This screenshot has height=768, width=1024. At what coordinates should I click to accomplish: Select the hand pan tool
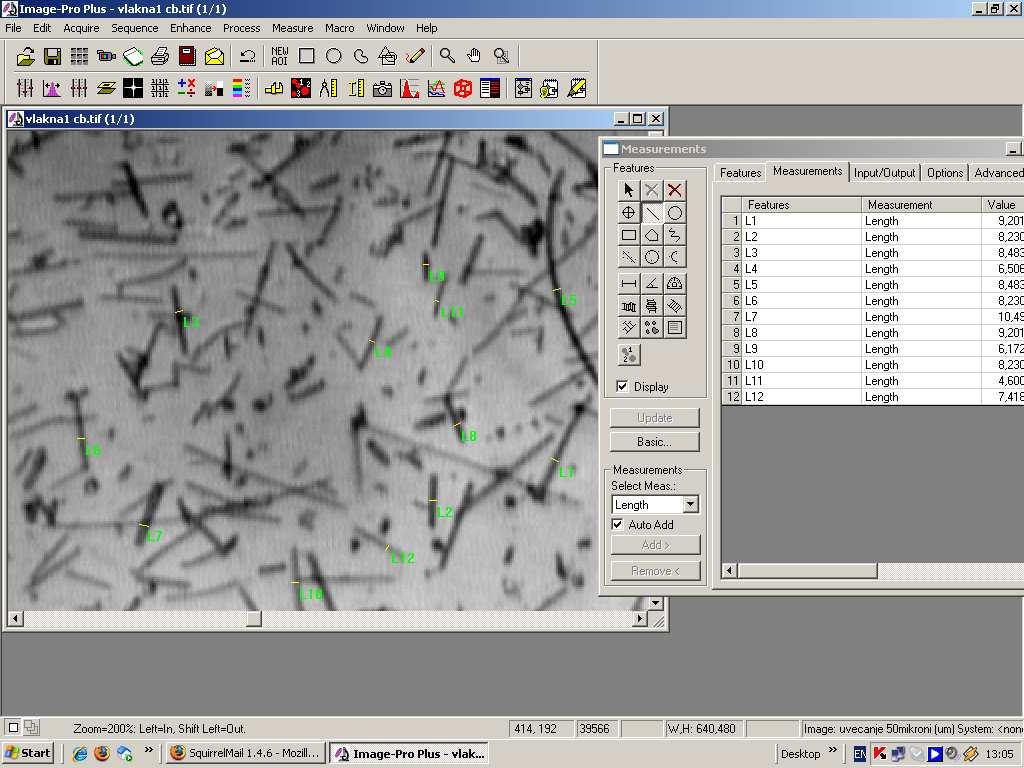[x=474, y=57]
